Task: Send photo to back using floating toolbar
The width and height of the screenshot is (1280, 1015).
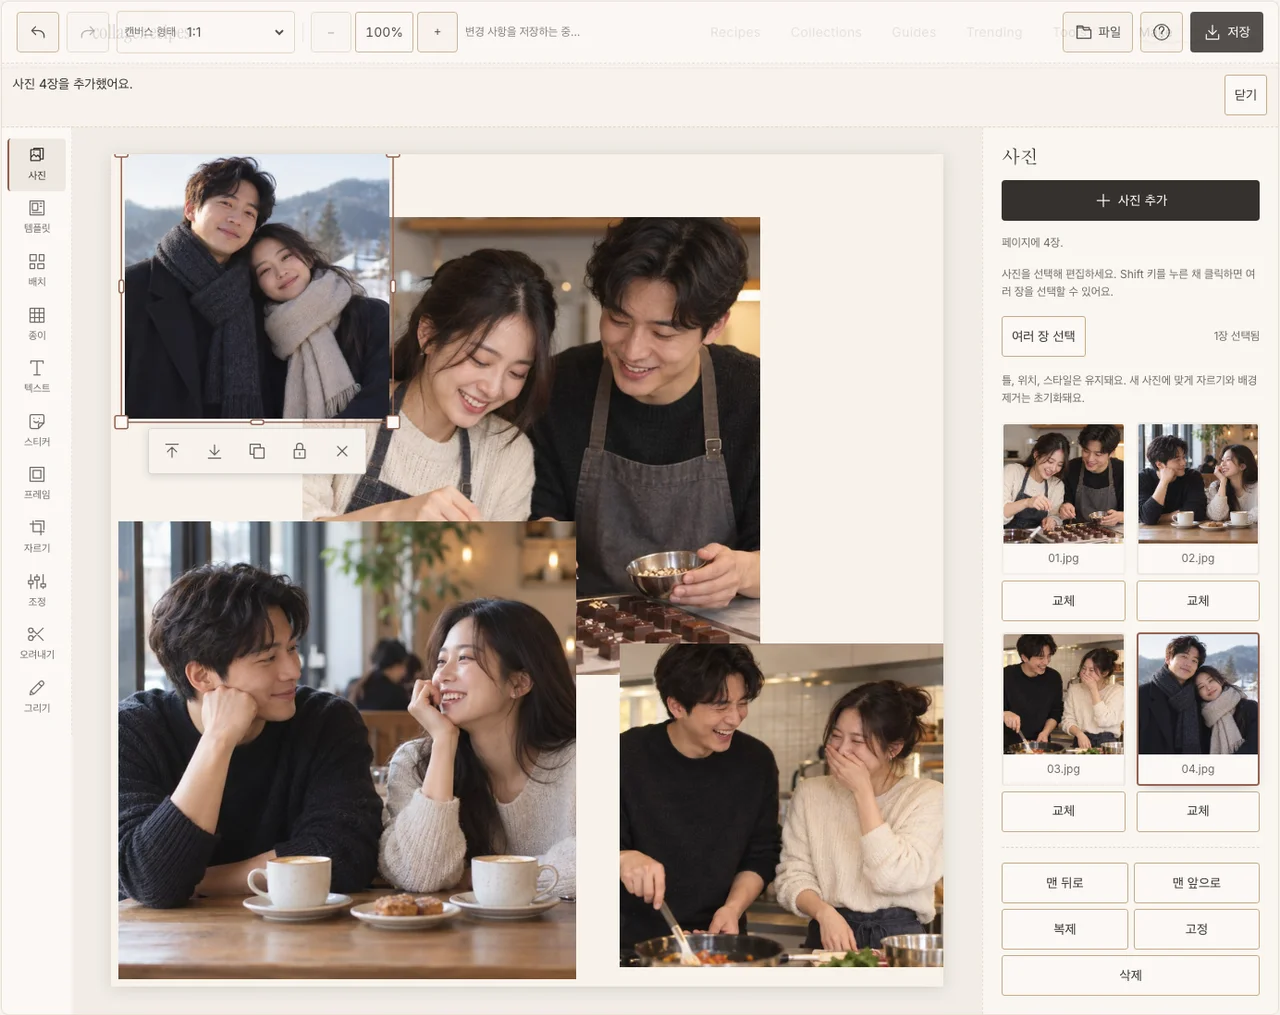Action: [x=214, y=451]
